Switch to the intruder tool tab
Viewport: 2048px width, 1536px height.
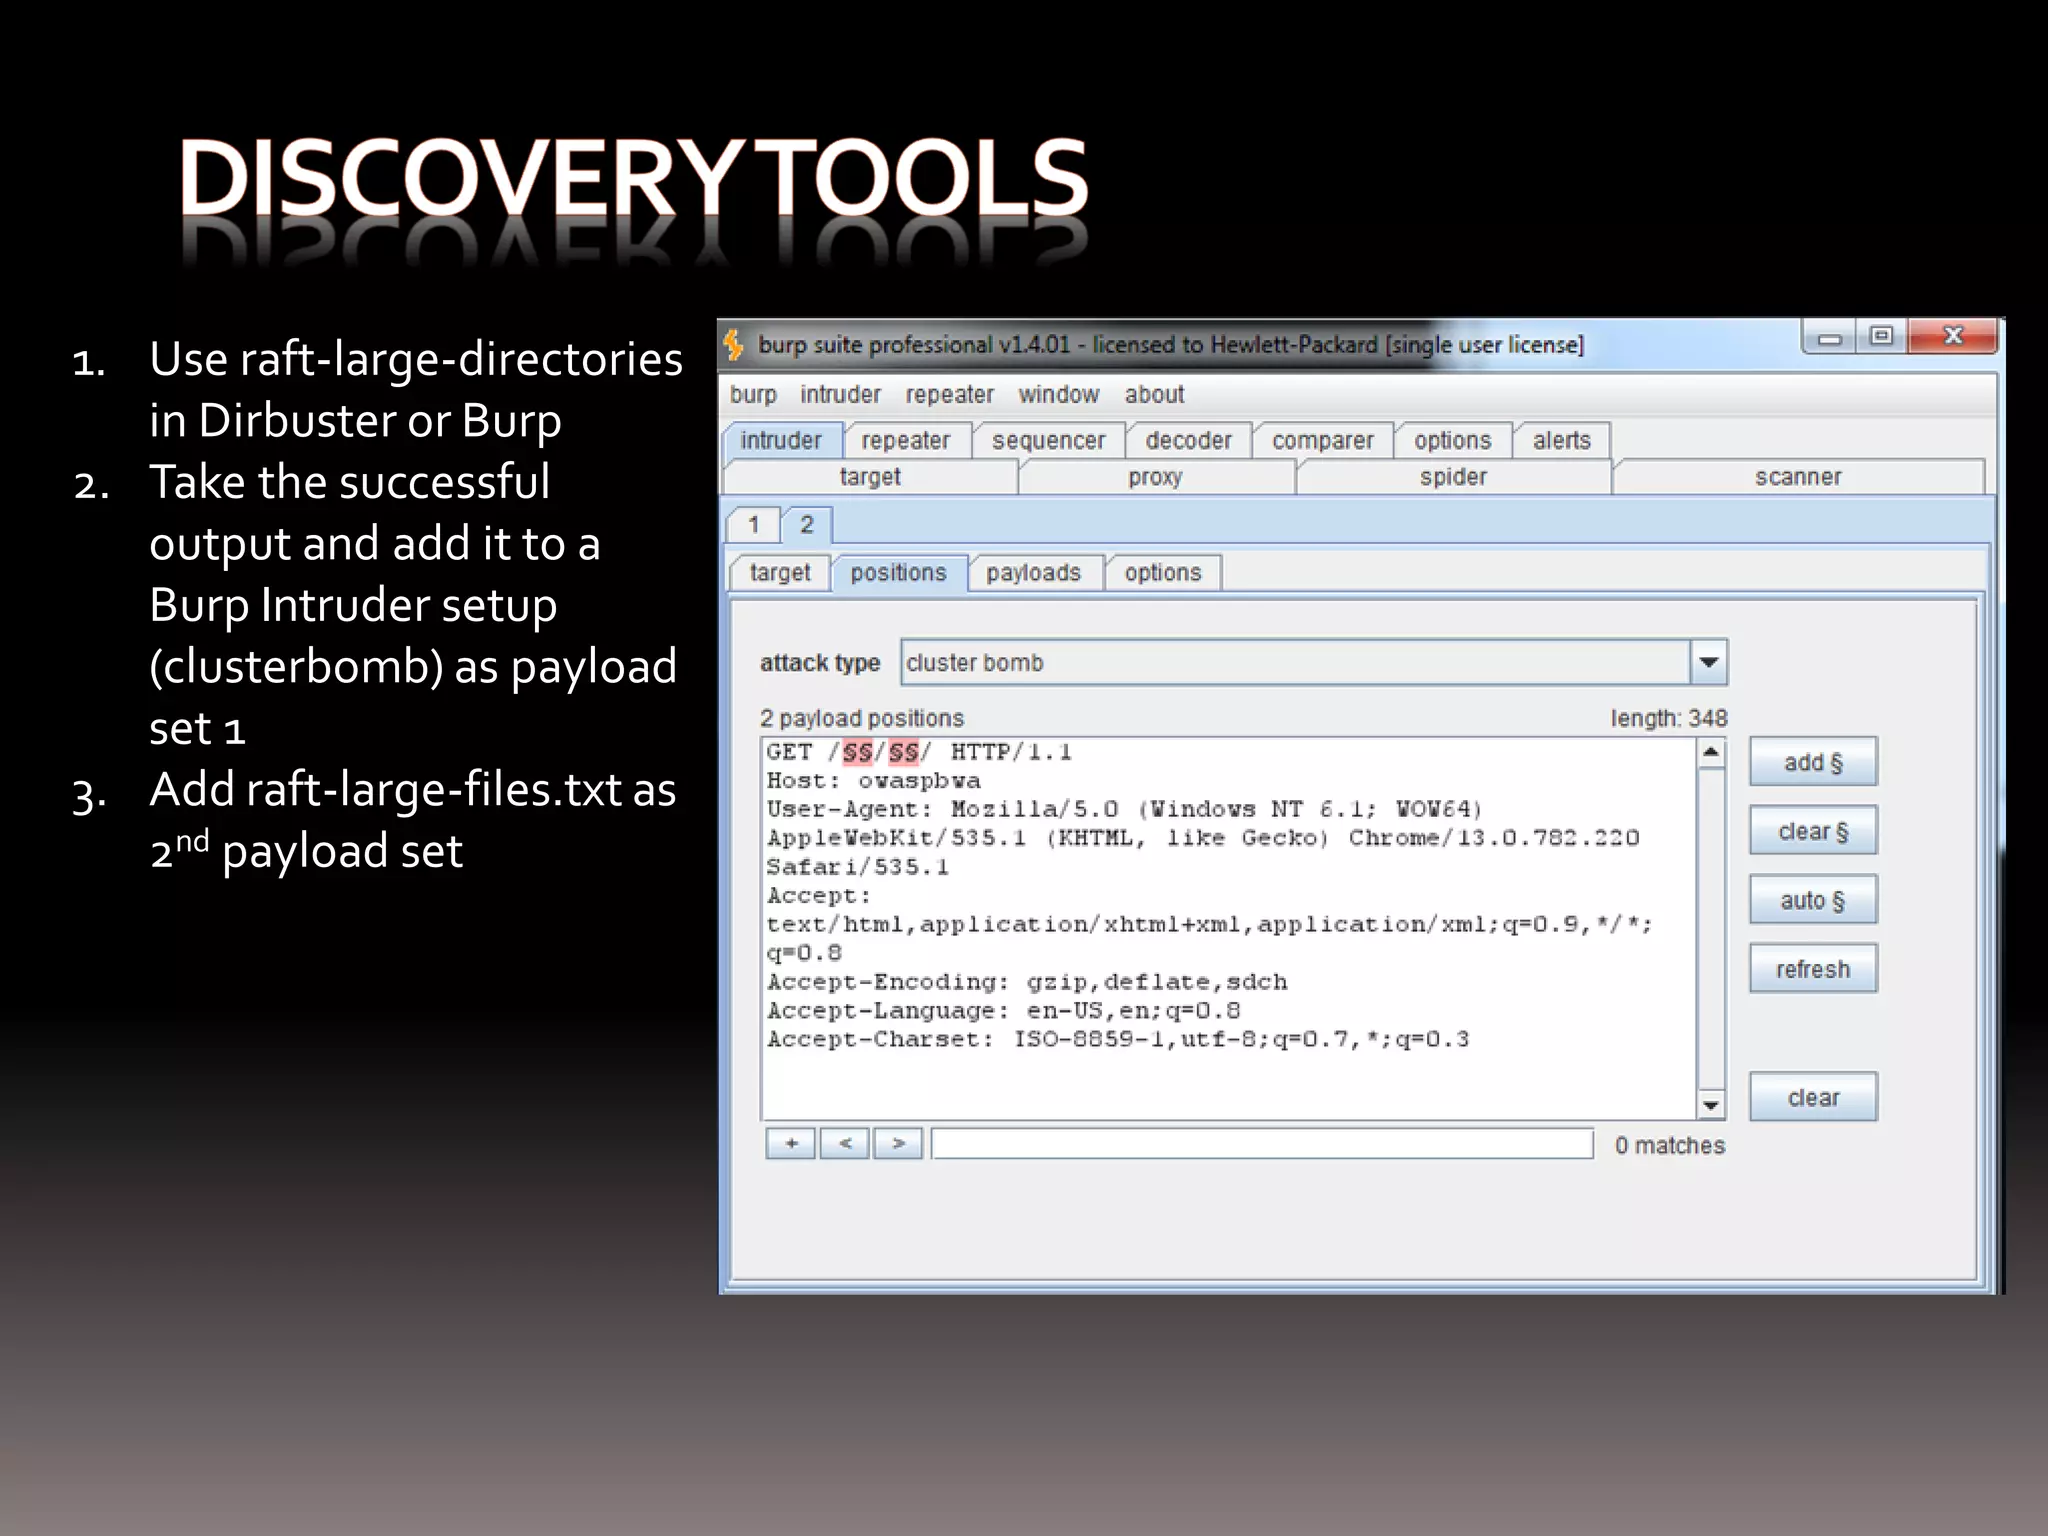pos(781,440)
